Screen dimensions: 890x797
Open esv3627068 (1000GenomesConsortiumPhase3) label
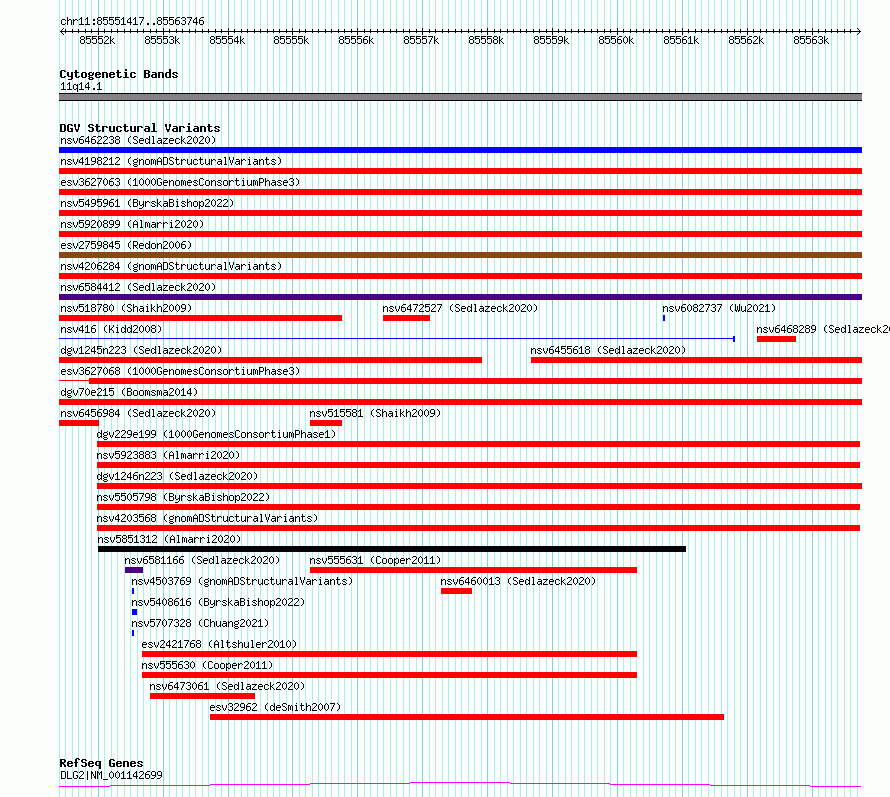point(180,371)
